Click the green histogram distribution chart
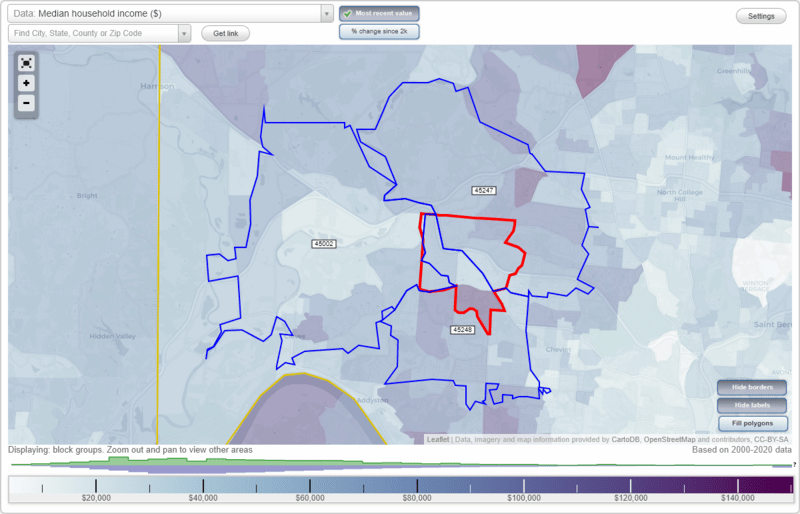 pyautogui.click(x=401, y=461)
